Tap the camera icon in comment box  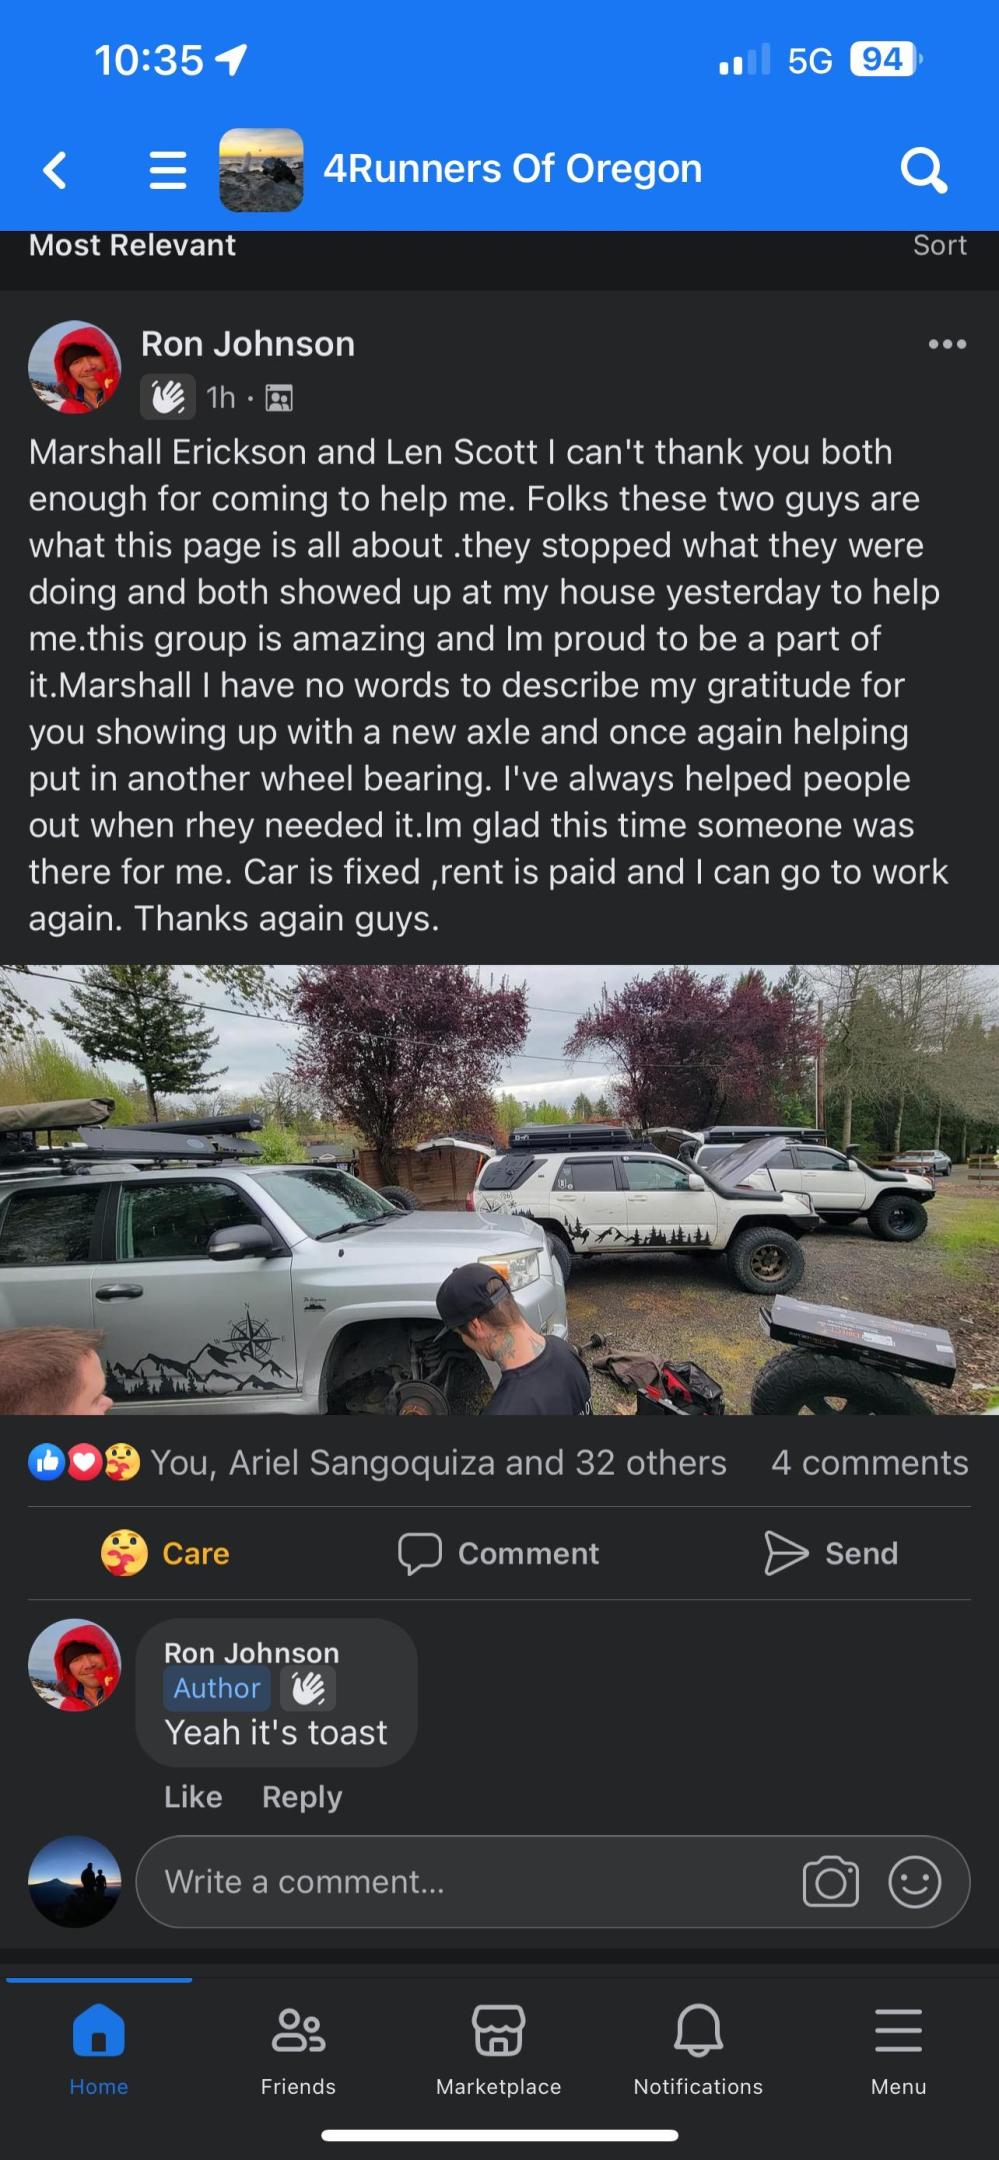click(x=830, y=1882)
